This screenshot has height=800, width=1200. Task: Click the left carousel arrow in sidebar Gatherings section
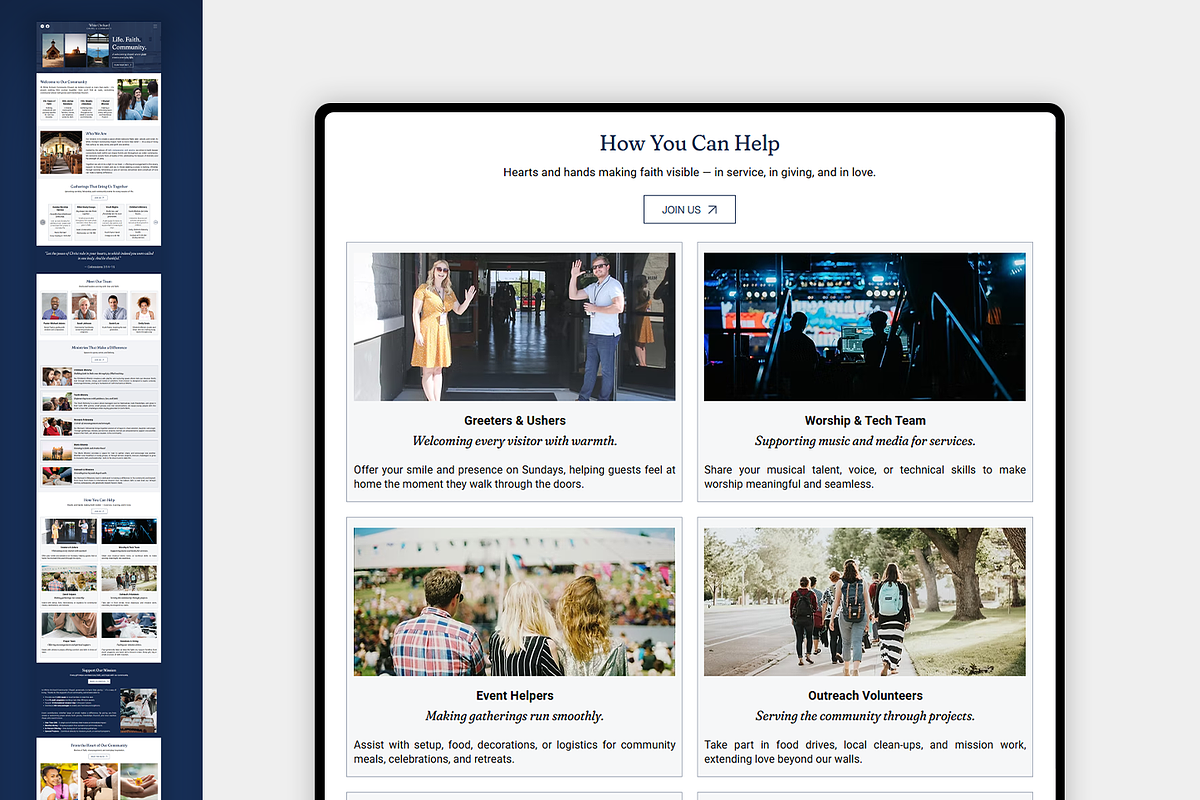[x=43, y=222]
